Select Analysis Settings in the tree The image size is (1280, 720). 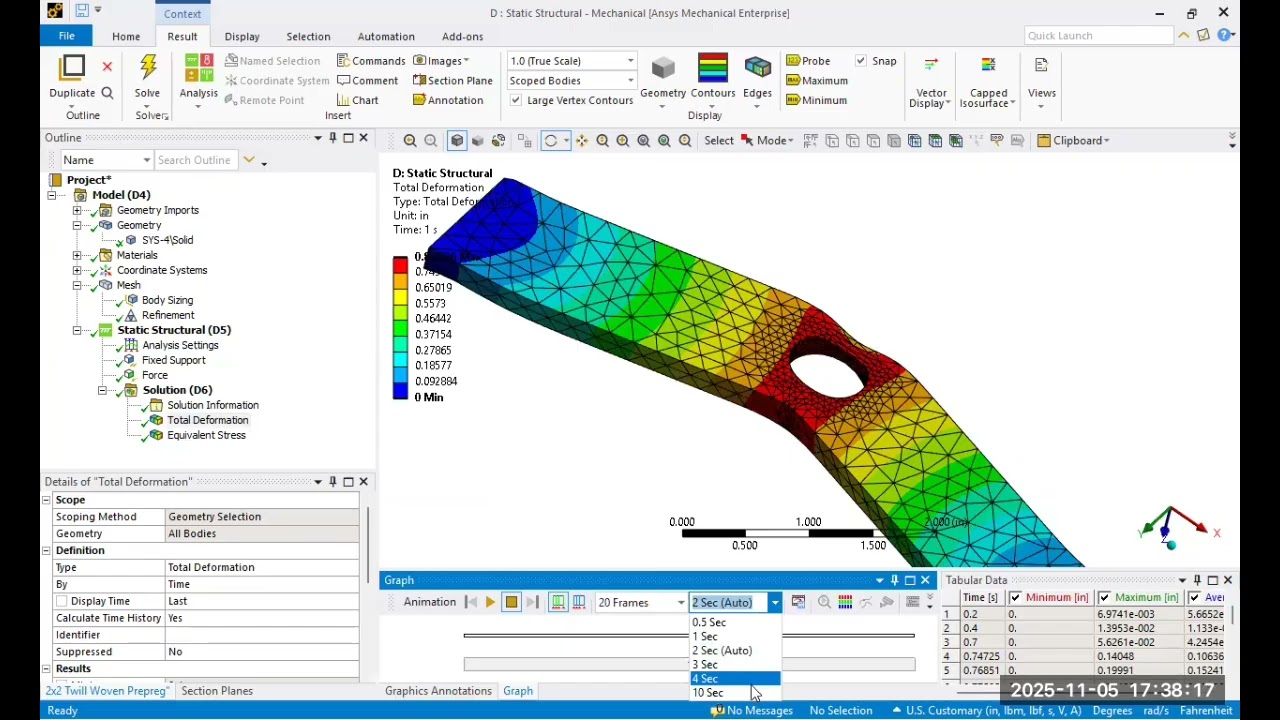180,345
